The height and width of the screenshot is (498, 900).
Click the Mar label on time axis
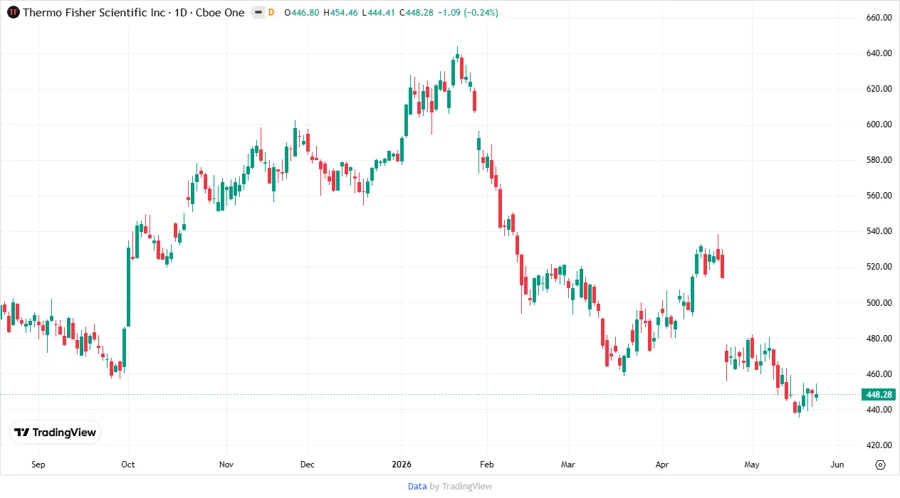coord(568,464)
